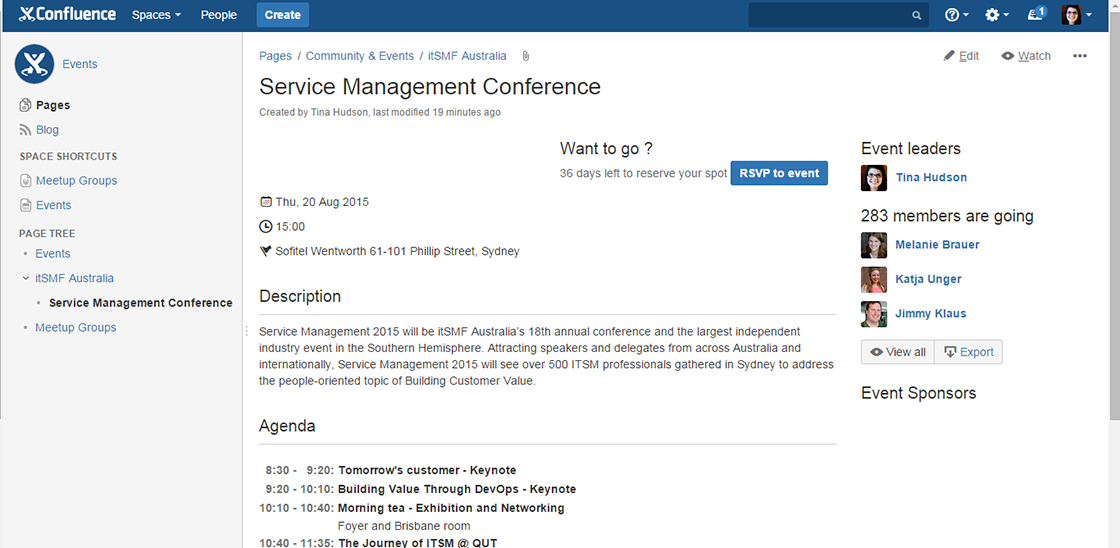Click the clock time icon
The image size is (1120, 548).
click(x=266, y=226)
